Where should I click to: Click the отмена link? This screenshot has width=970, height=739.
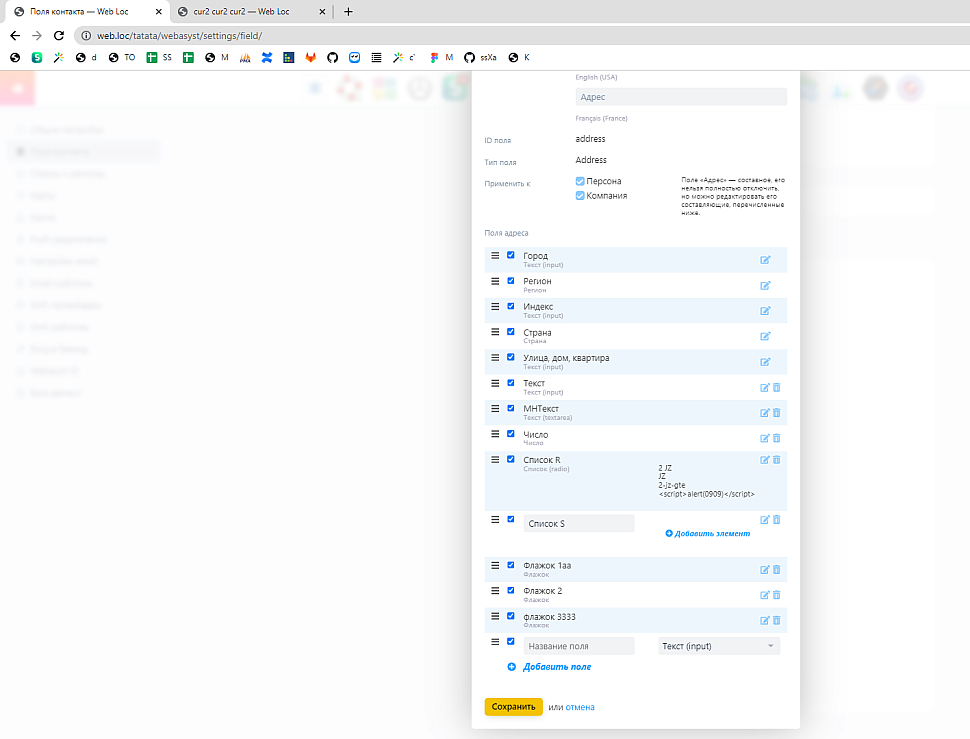[x=580, y=707]
